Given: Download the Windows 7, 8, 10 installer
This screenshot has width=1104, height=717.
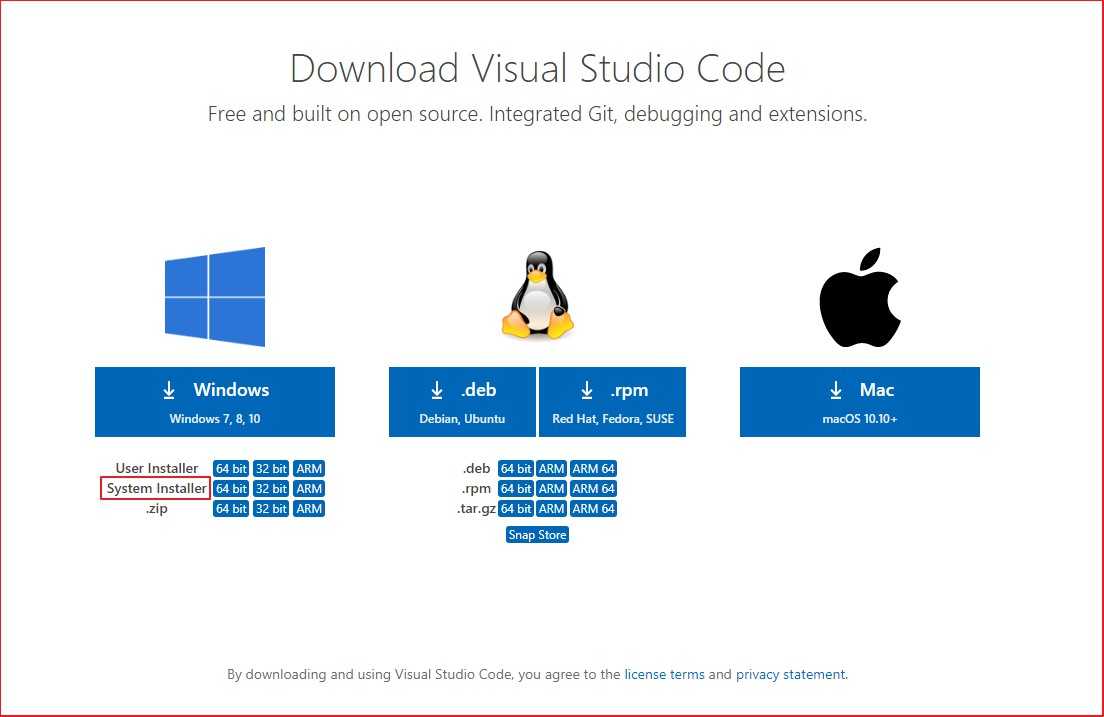Looking at the screenshot, I should (215, 401).
